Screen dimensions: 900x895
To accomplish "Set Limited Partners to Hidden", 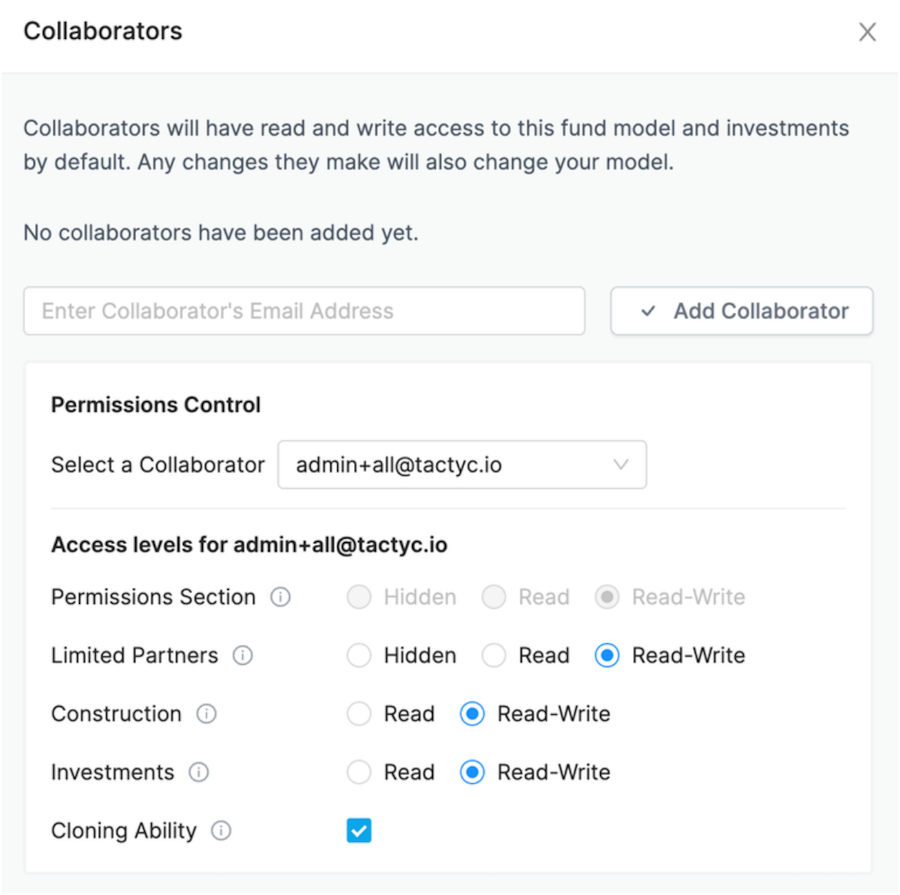I will coord(359,655).
